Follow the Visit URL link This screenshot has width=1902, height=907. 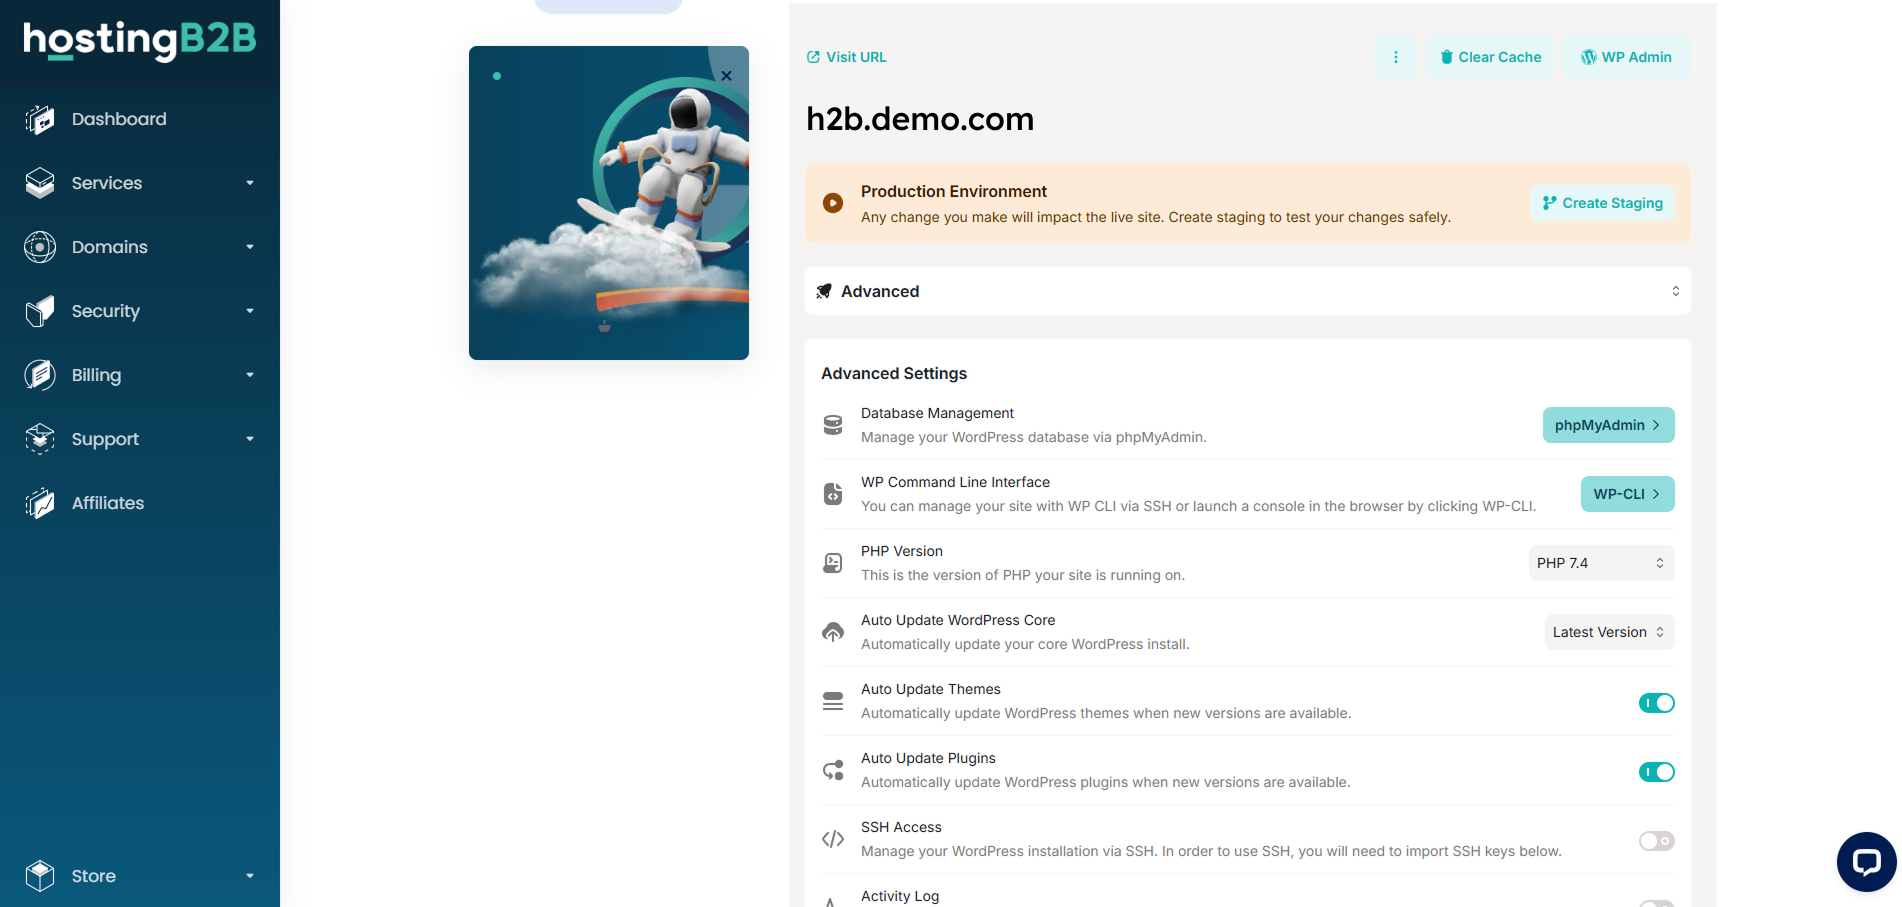tap(847, 57)
